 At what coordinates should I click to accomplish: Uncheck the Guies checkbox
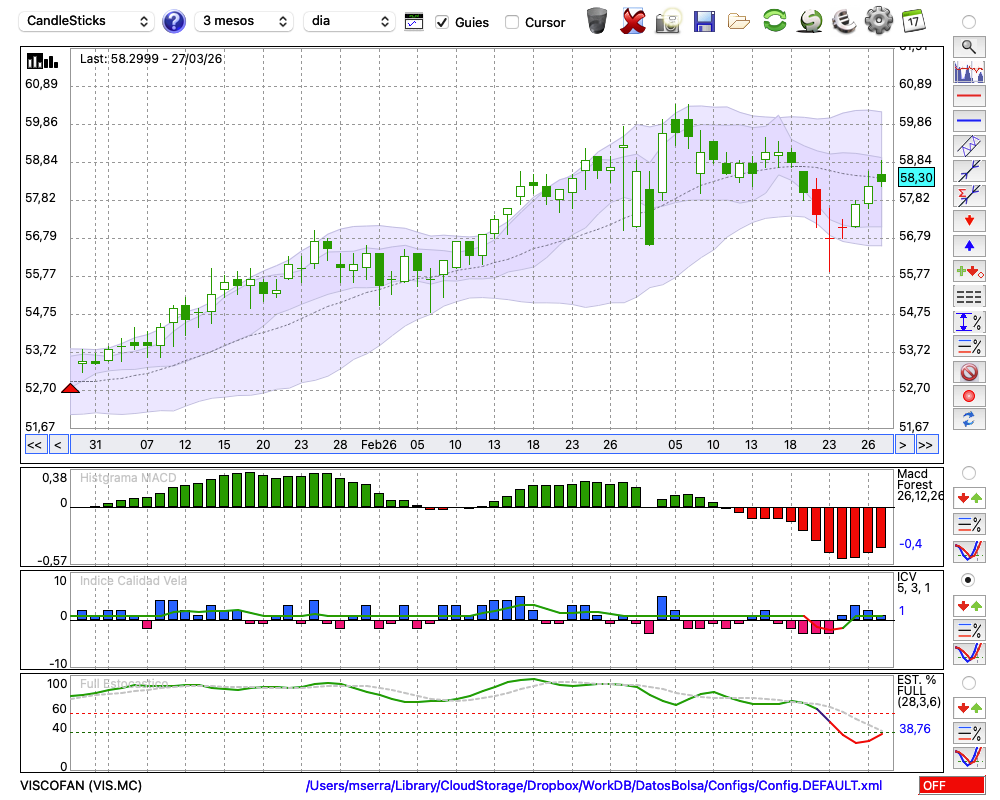(441, 22)
